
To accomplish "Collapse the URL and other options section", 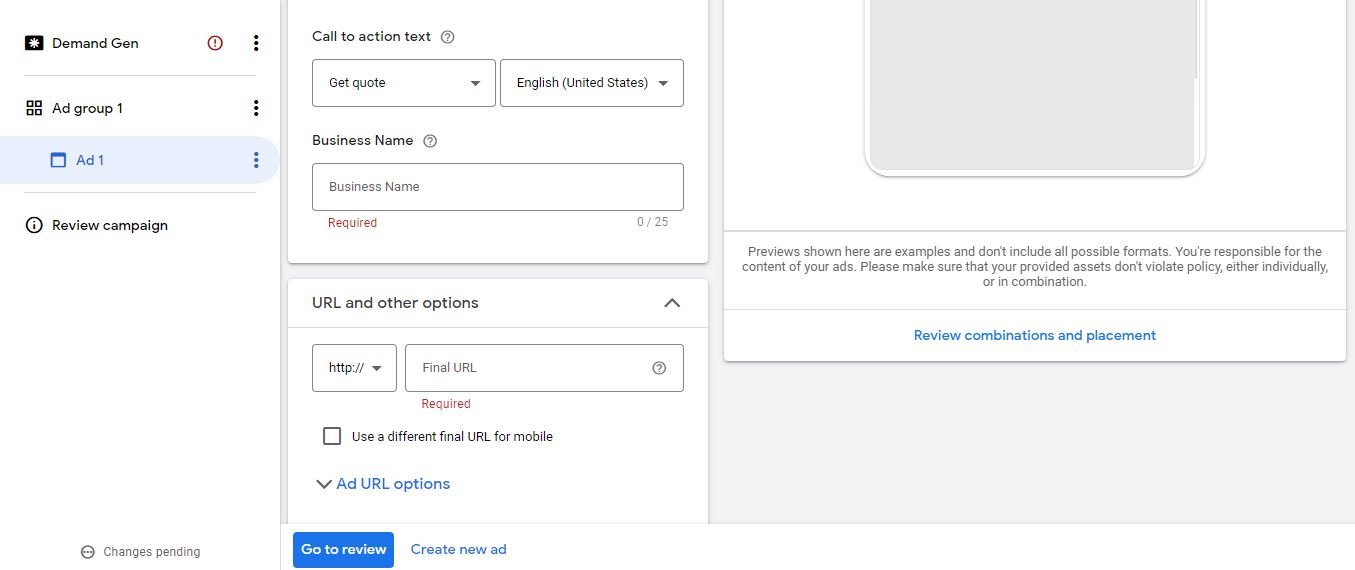I will tap(672, 303).
